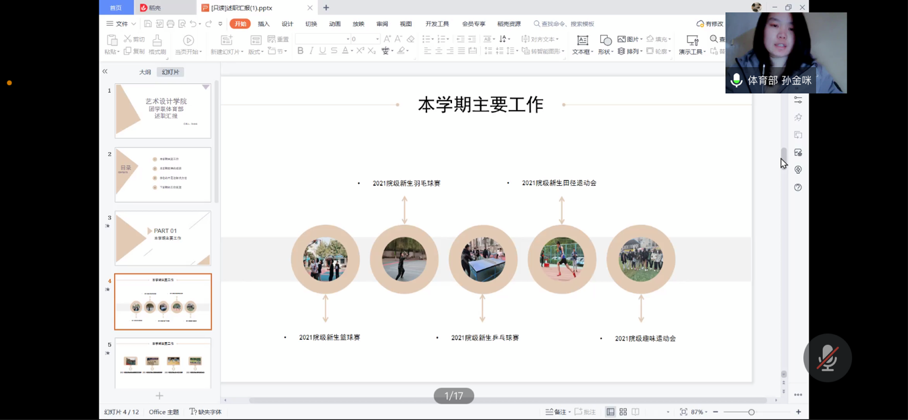Click the Presentation Tools (演示工具) icon

(x=692, y=40)
